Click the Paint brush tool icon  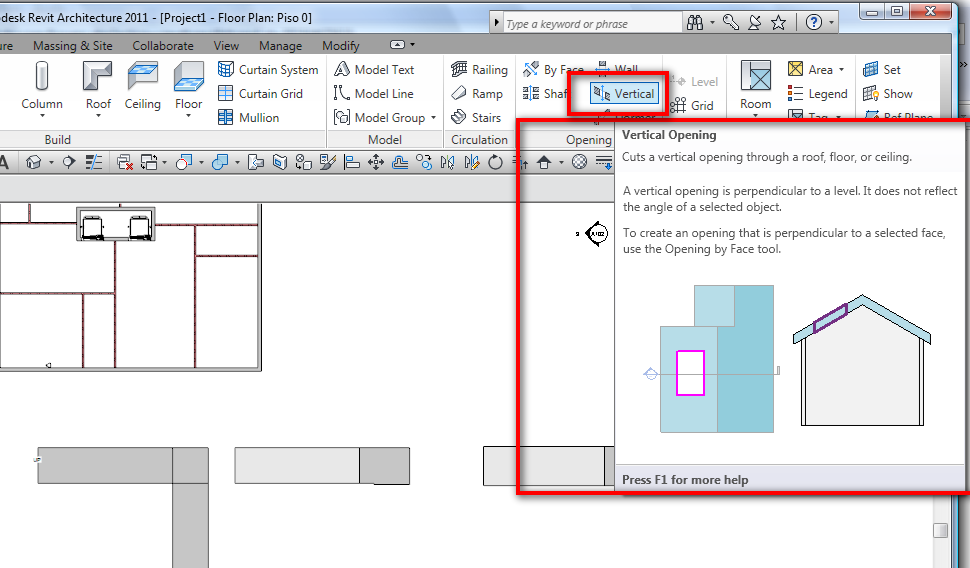coord(327,162)
